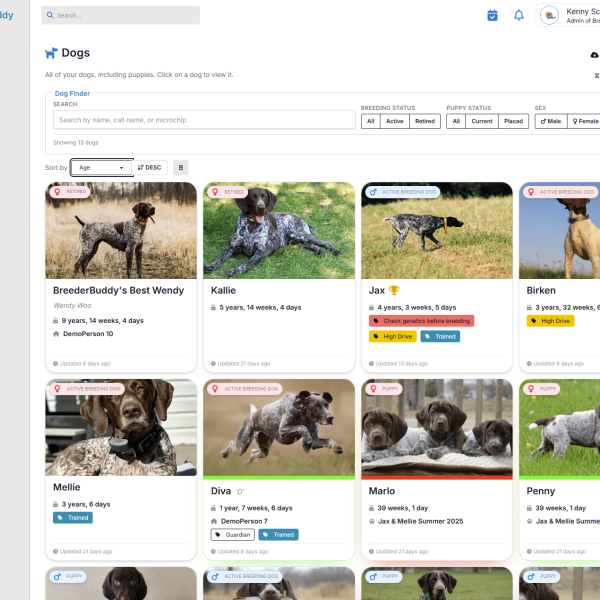Select All puppy status filter
The image size is (600, 600).
click(x=456, y=121)
